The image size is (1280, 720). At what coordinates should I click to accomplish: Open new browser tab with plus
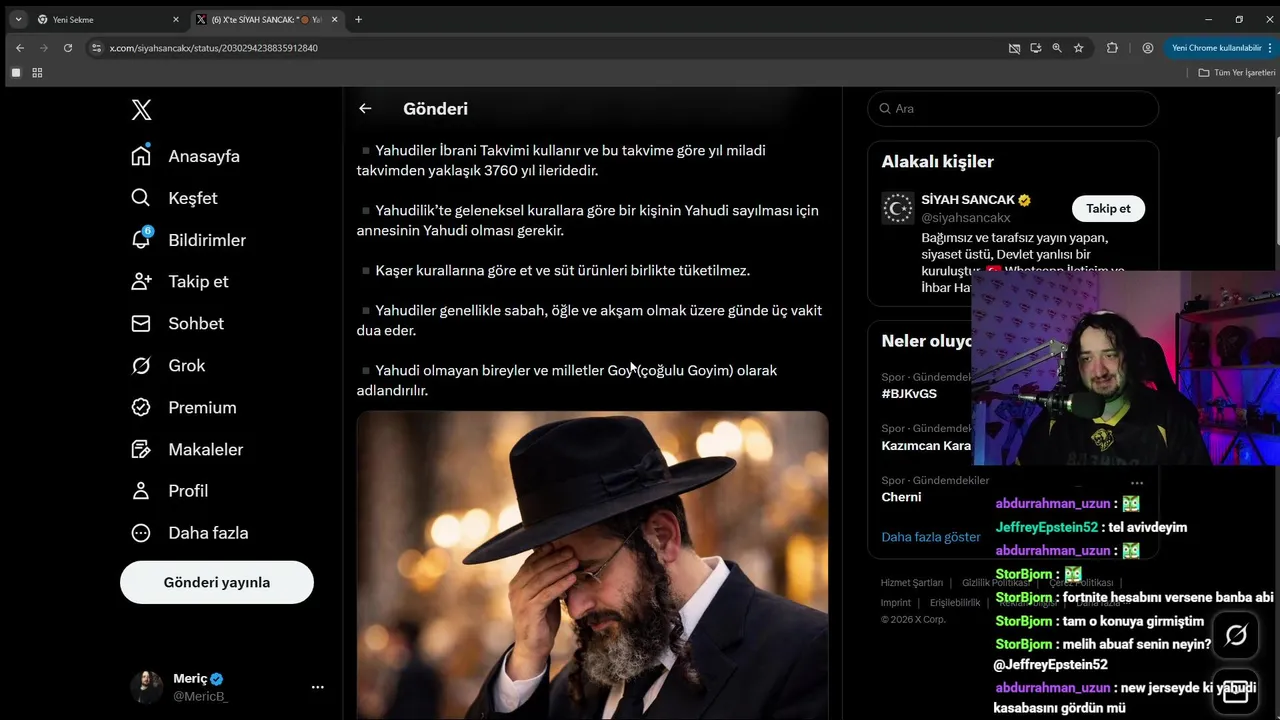[358, 19]
